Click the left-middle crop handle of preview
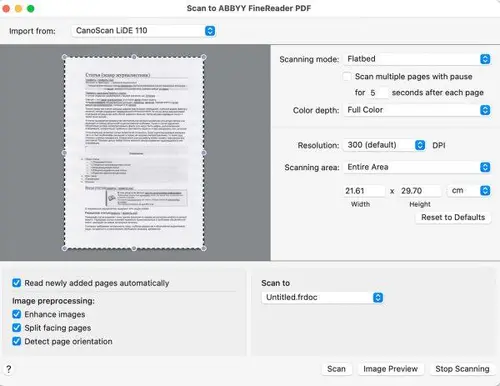This screenshot has height=386, width=500. (65, 153)
